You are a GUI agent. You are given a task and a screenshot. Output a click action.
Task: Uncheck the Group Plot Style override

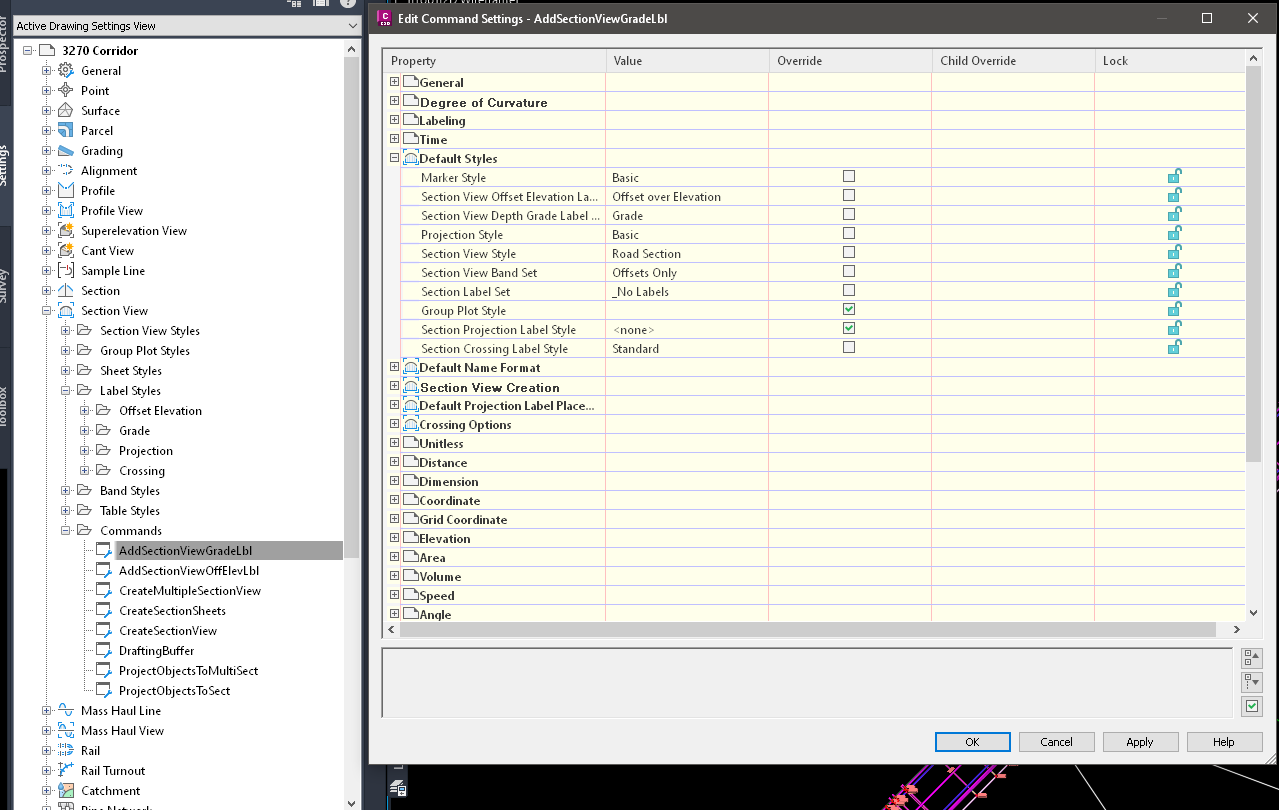pos(848,309)
